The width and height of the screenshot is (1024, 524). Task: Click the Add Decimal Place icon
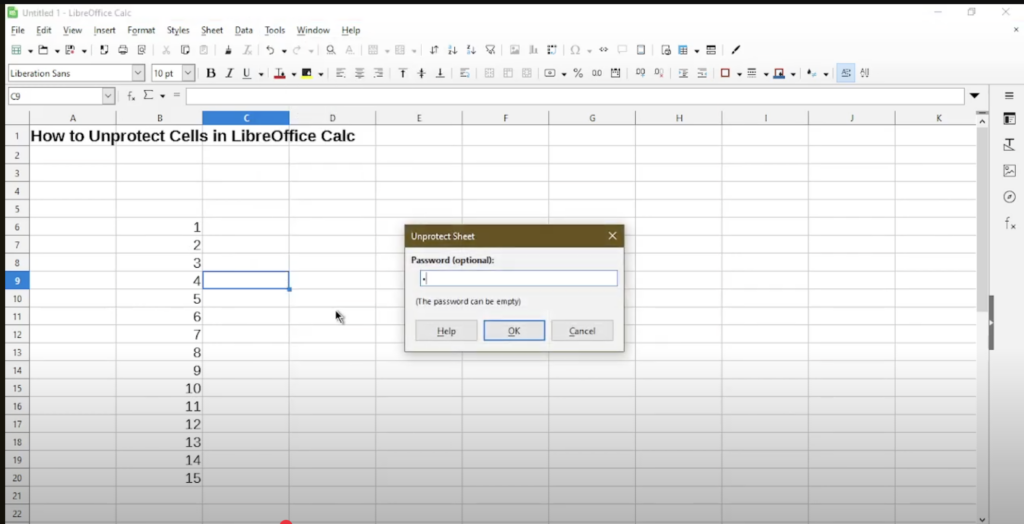[640, 73]
